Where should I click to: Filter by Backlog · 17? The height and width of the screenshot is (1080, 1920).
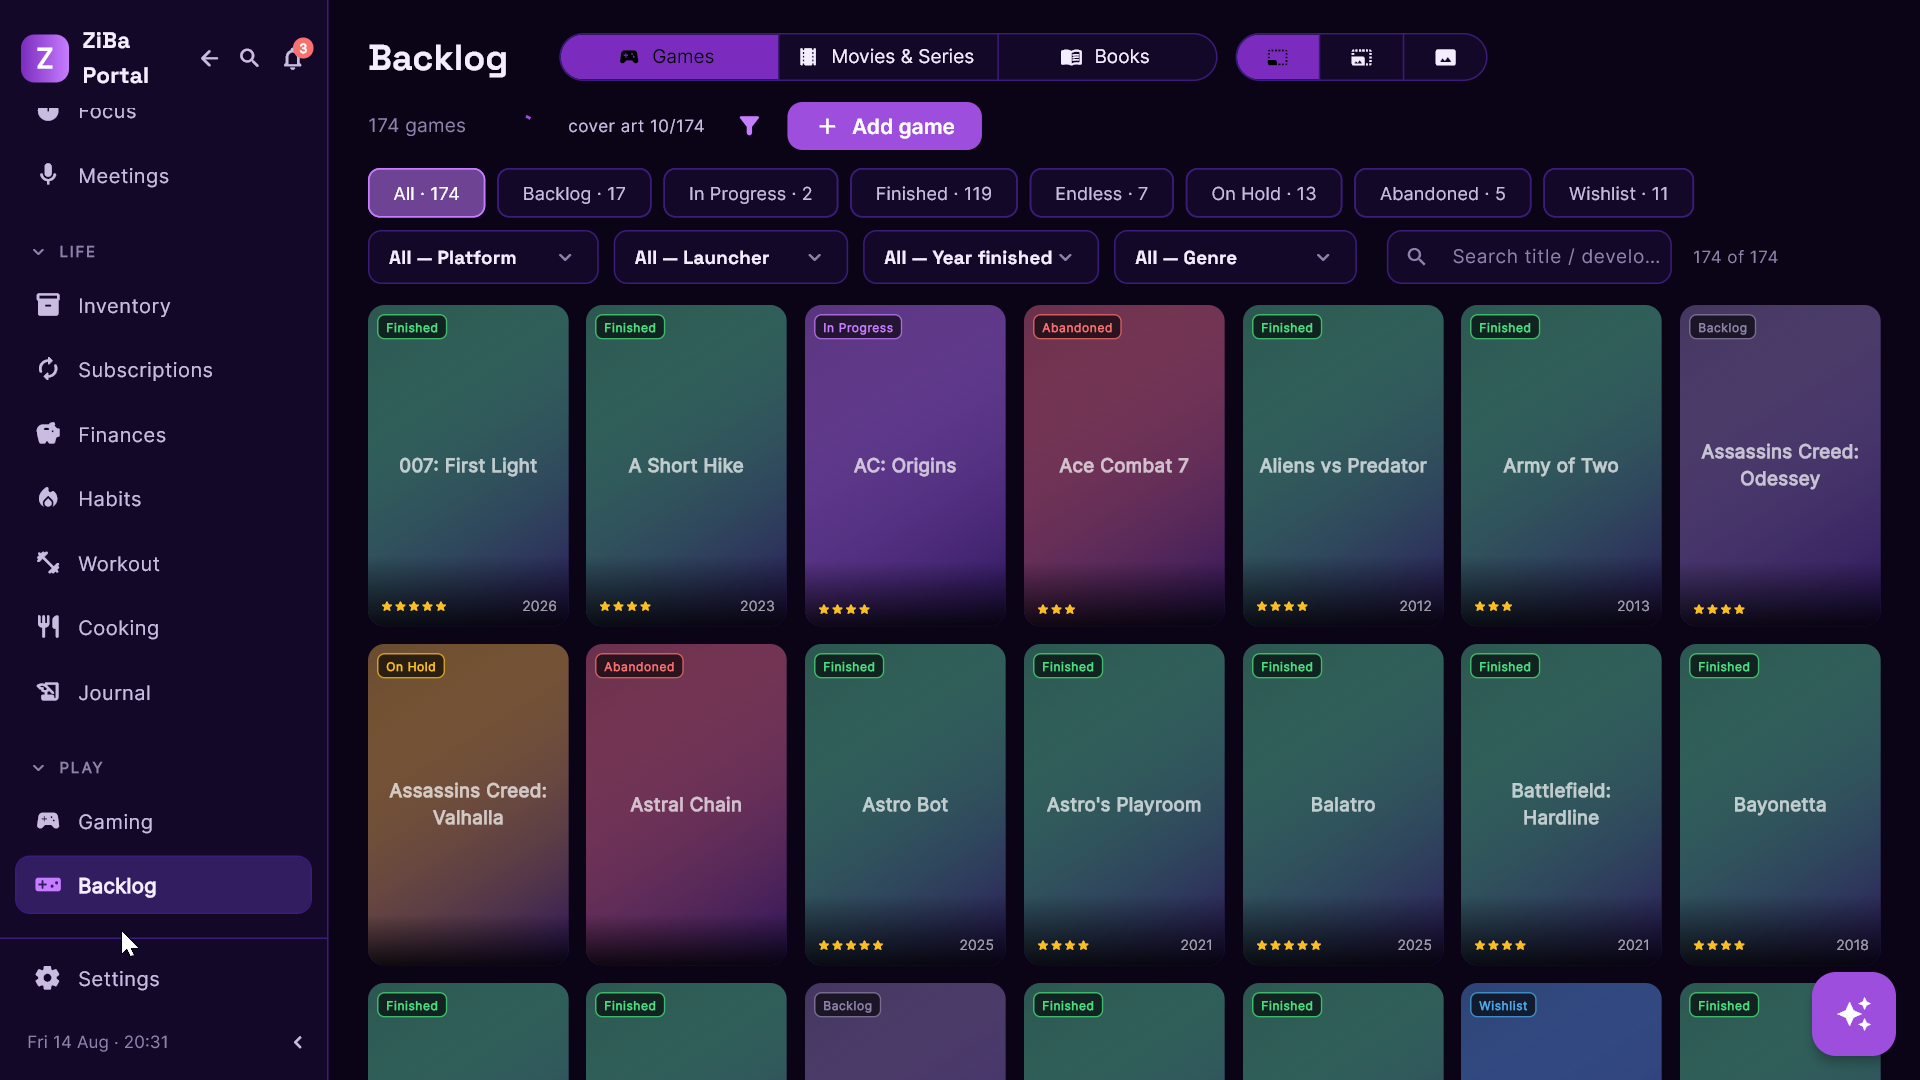(x=574, y=193)
